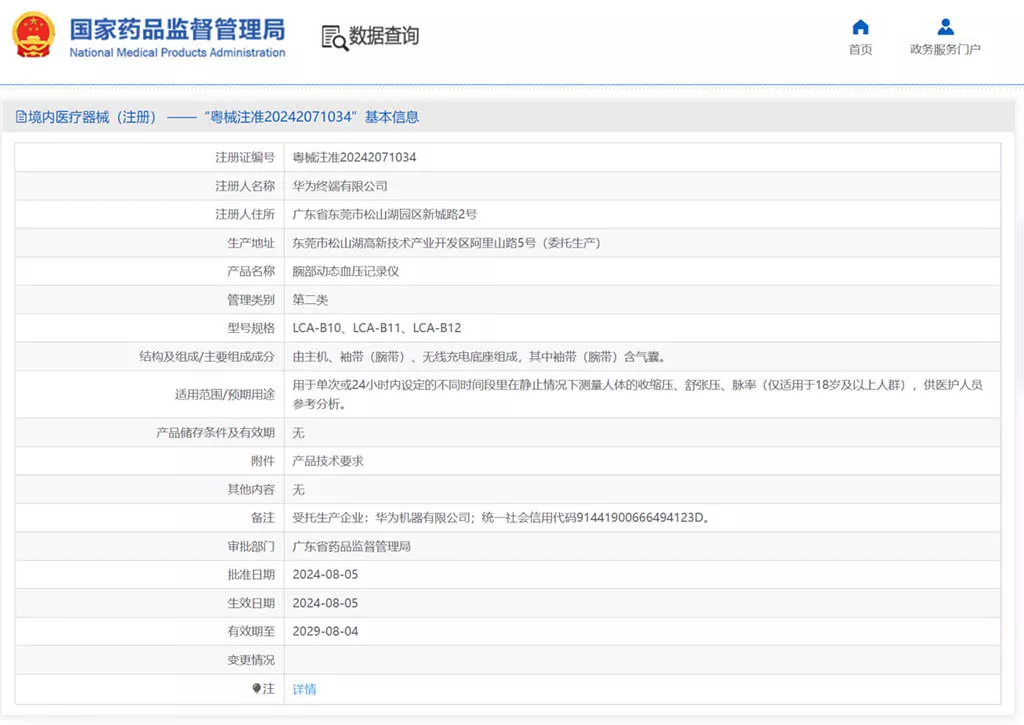The height and width of the screenshot is (725, 1024).
Task: Select management class 第二类
Action: (310, 300)
